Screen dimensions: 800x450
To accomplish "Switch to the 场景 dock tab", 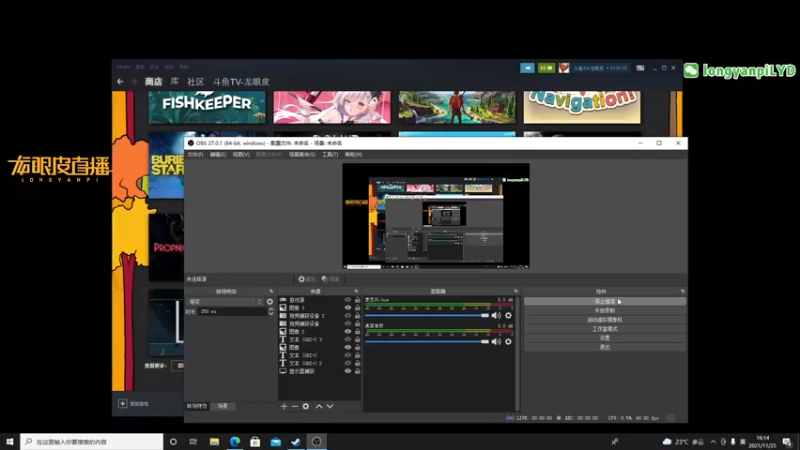I will pyautogui.click(x=223, y=406).
